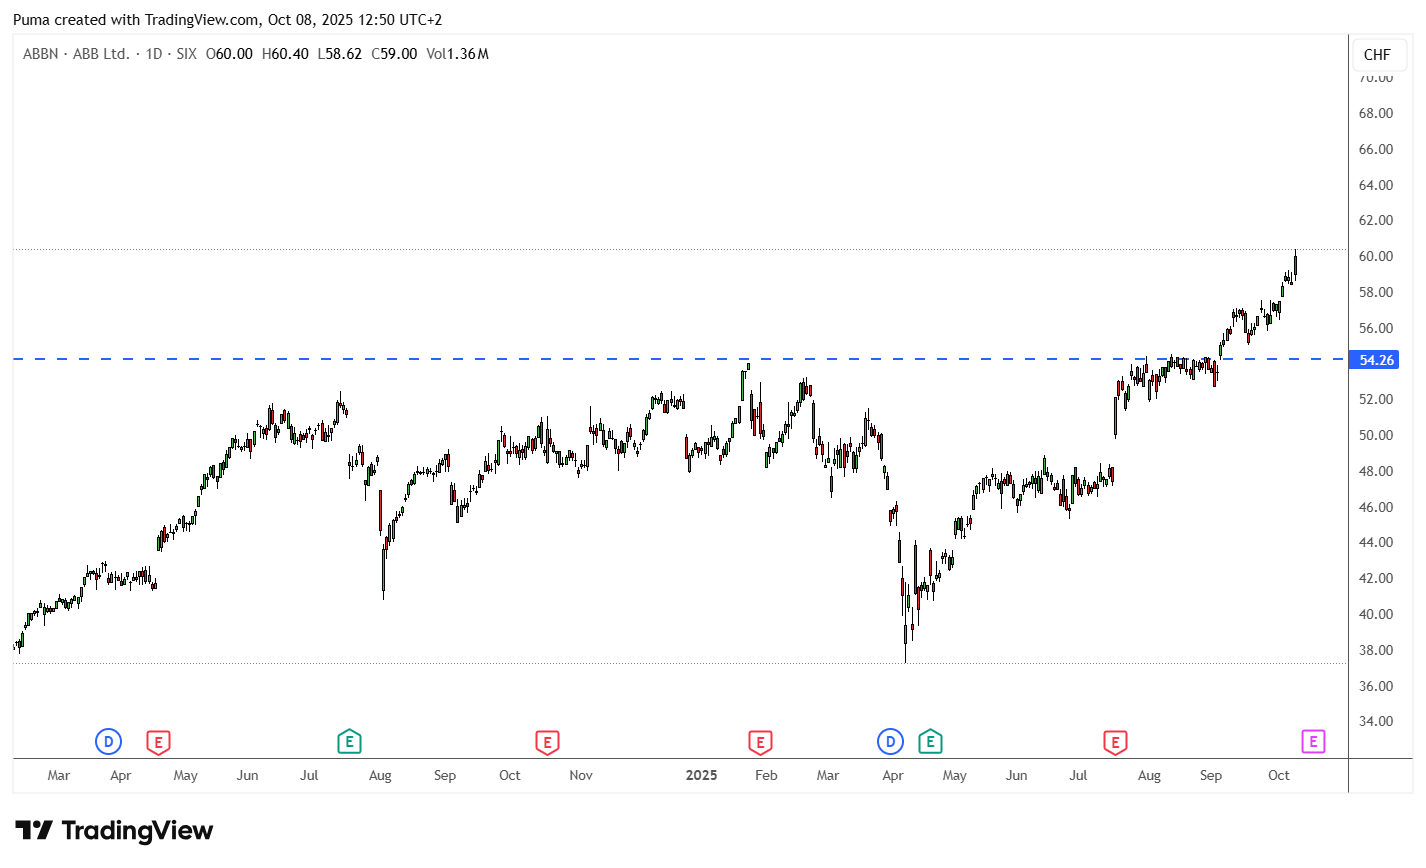Click the 46.00 price axis label
This screenshot has height=868, width=1426.
(1376, 507)
